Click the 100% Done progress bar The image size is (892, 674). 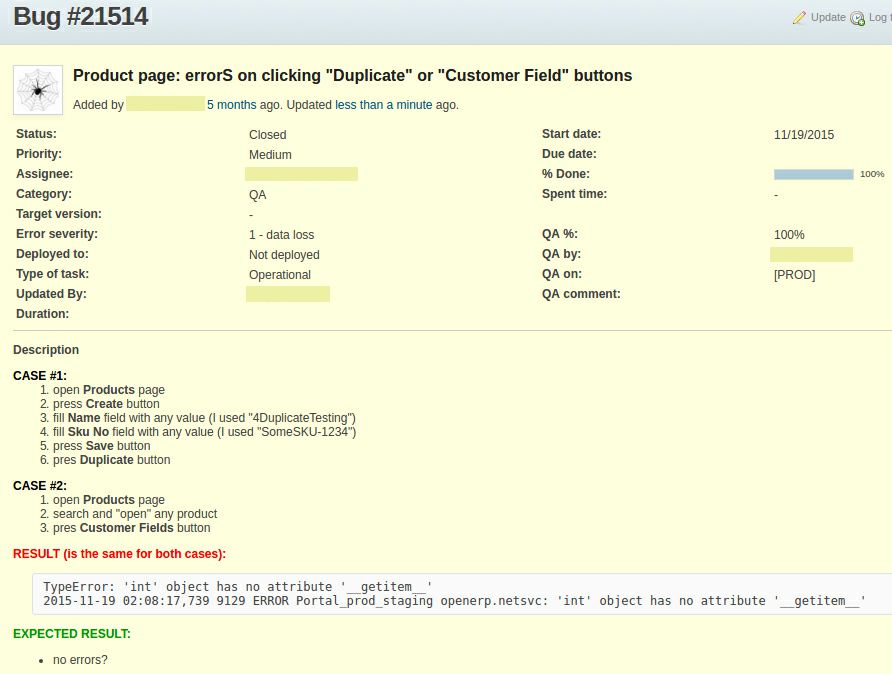point(813,174)
